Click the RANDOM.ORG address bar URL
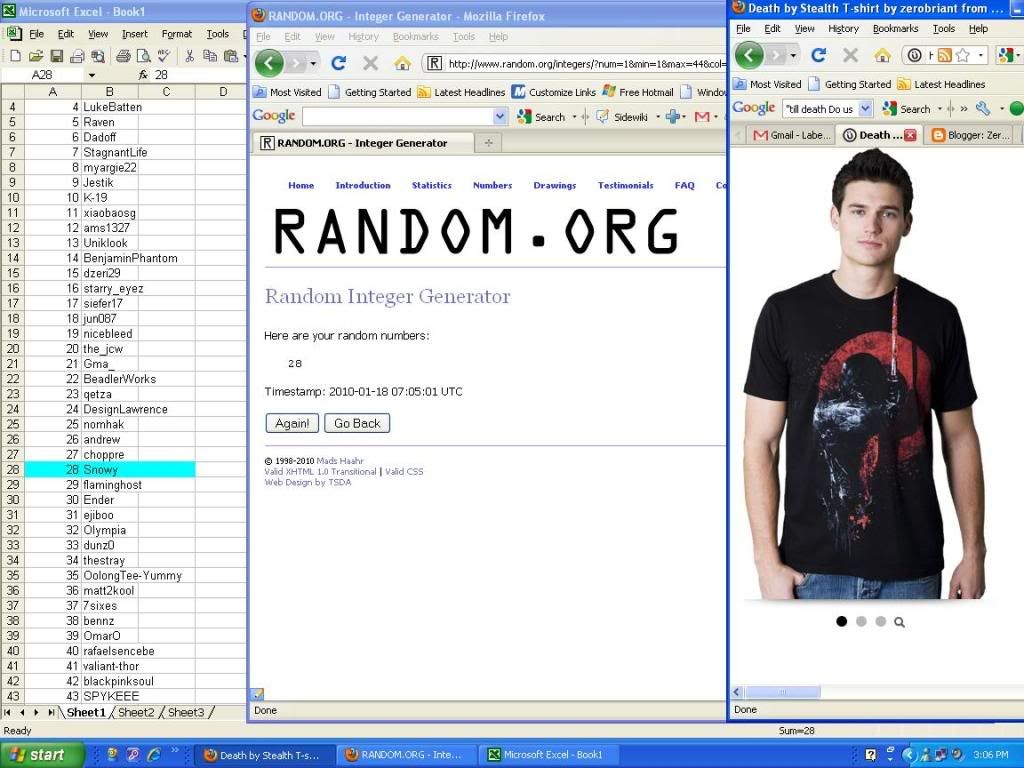 click(586, 64)
